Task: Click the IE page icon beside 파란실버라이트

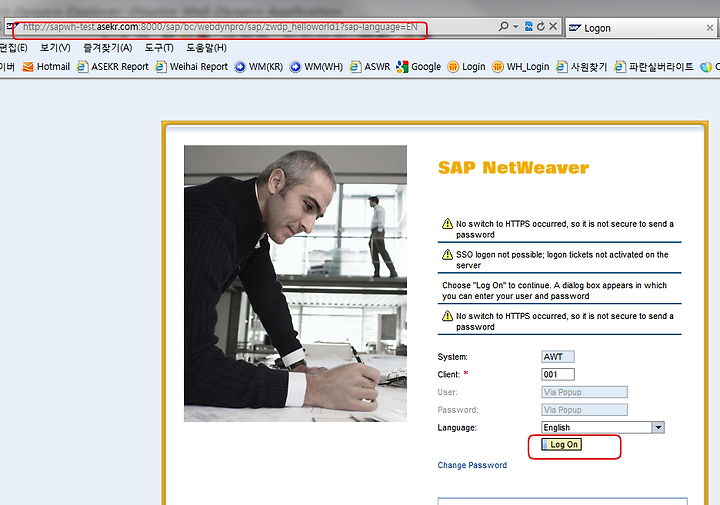Action: [620, 67]
